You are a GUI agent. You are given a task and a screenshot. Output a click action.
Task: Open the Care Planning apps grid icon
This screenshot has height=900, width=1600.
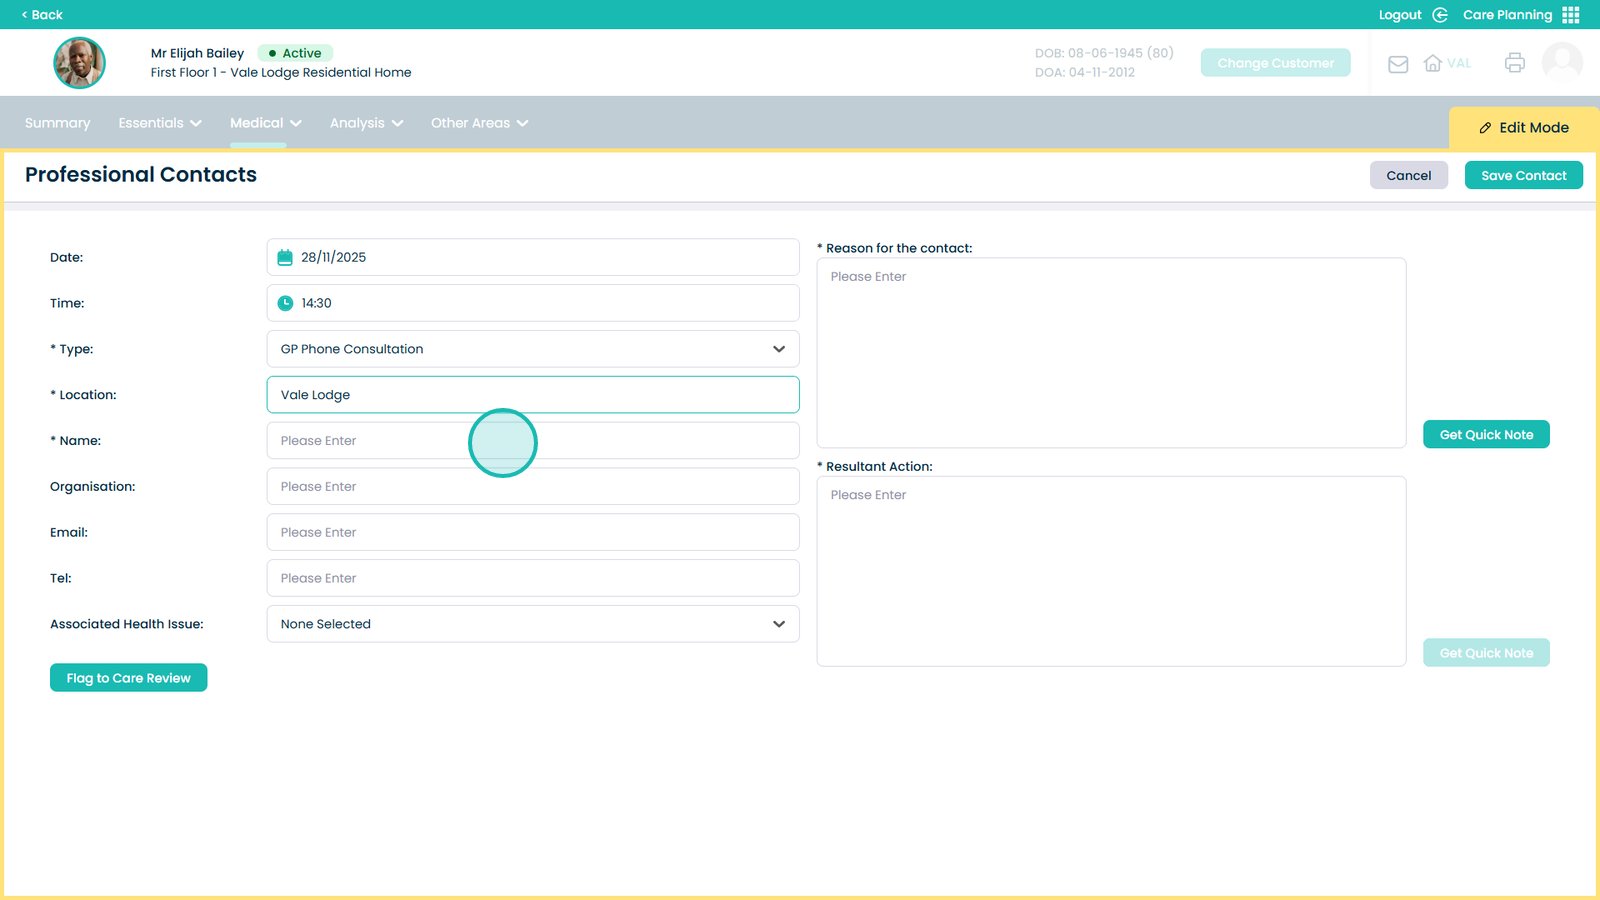(1571, 15)
